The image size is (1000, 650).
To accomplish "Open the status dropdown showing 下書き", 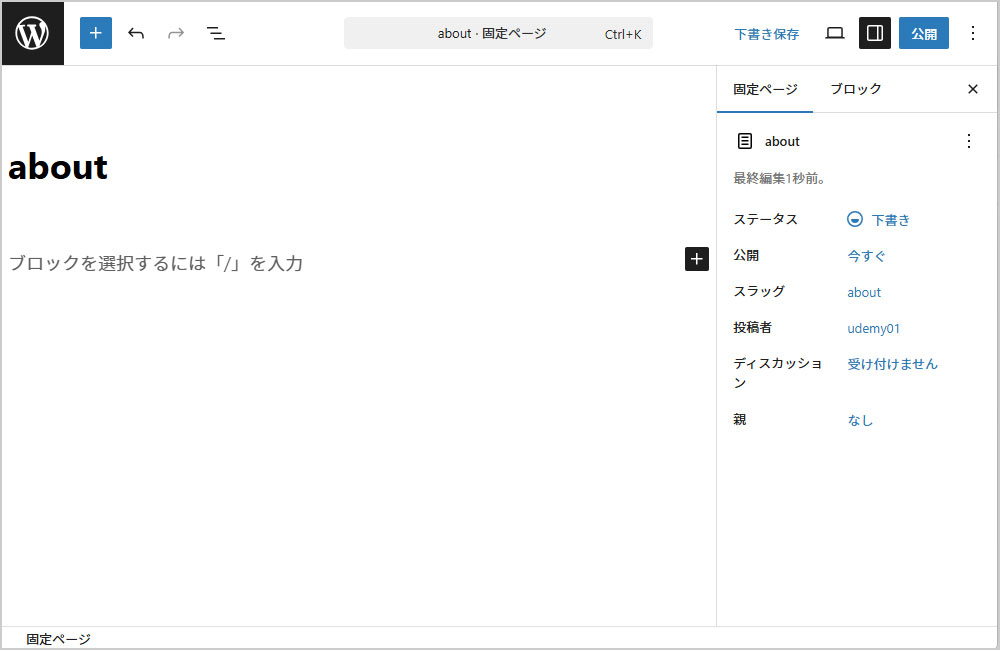I will [879, 220].
